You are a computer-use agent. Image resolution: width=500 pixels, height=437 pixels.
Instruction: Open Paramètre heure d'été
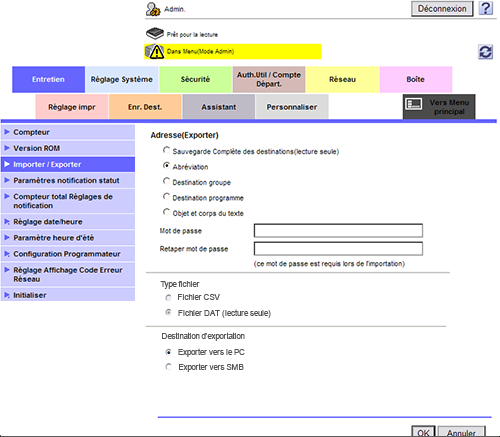click(x=68, y=238)
